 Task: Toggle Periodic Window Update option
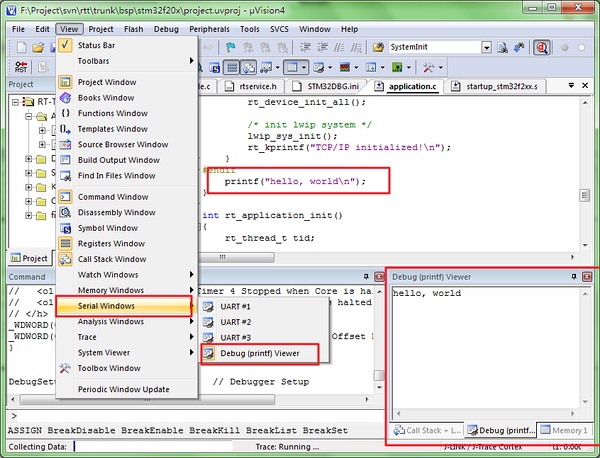[124, 389]
